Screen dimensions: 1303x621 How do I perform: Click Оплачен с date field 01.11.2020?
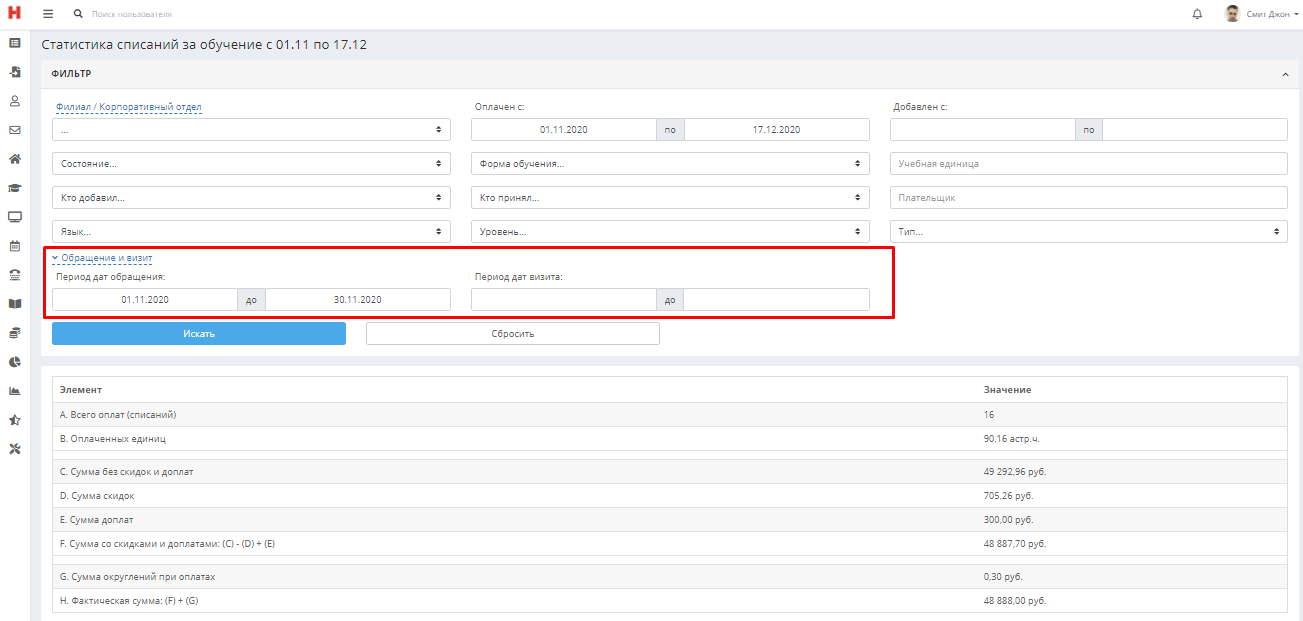[x=564, y=129]
